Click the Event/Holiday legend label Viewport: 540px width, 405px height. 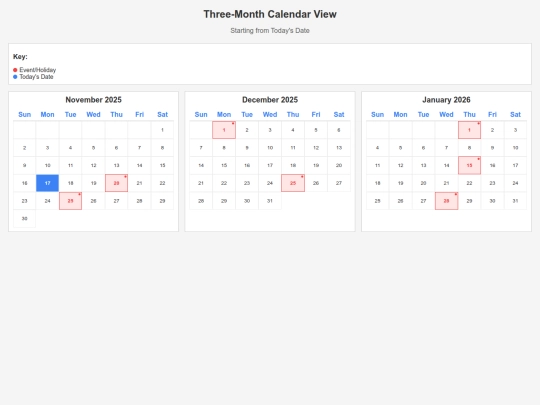[38, 70]
